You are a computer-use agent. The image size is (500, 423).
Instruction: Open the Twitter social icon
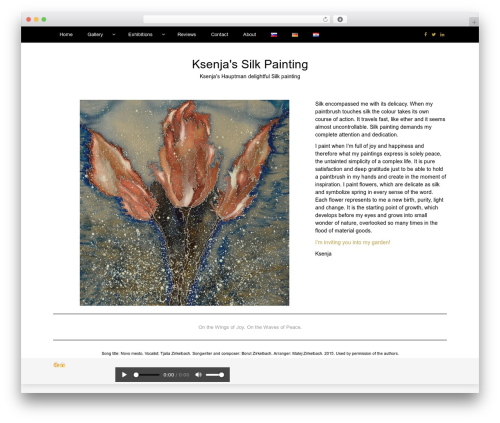[x=434, y=34]
